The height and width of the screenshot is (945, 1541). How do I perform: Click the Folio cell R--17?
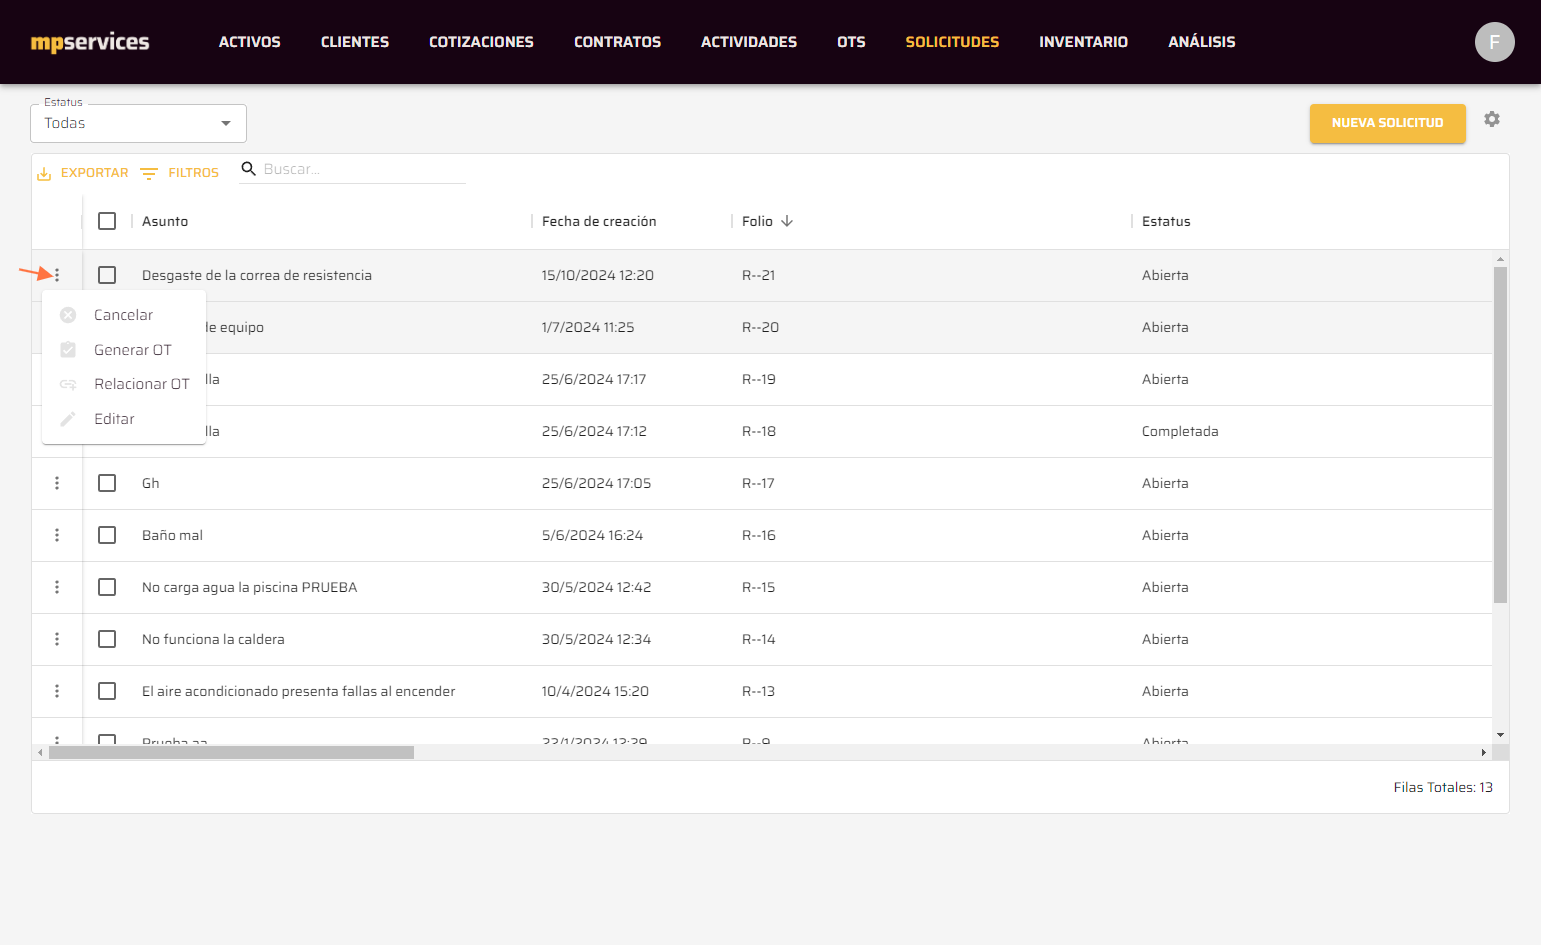click(759, 483)
